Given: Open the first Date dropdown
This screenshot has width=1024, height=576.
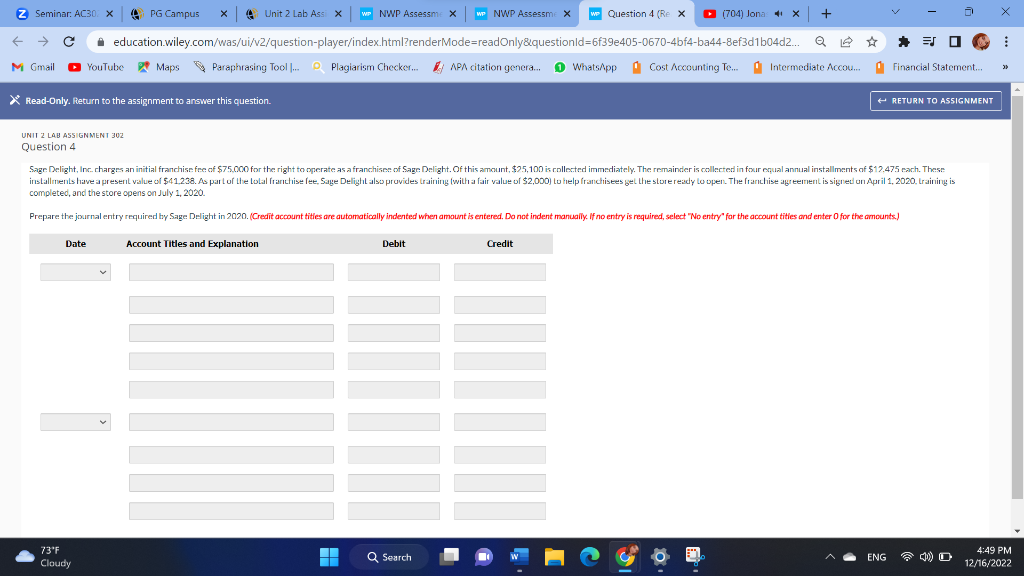Looking at the screenshot, I should [x=75, y=272].
